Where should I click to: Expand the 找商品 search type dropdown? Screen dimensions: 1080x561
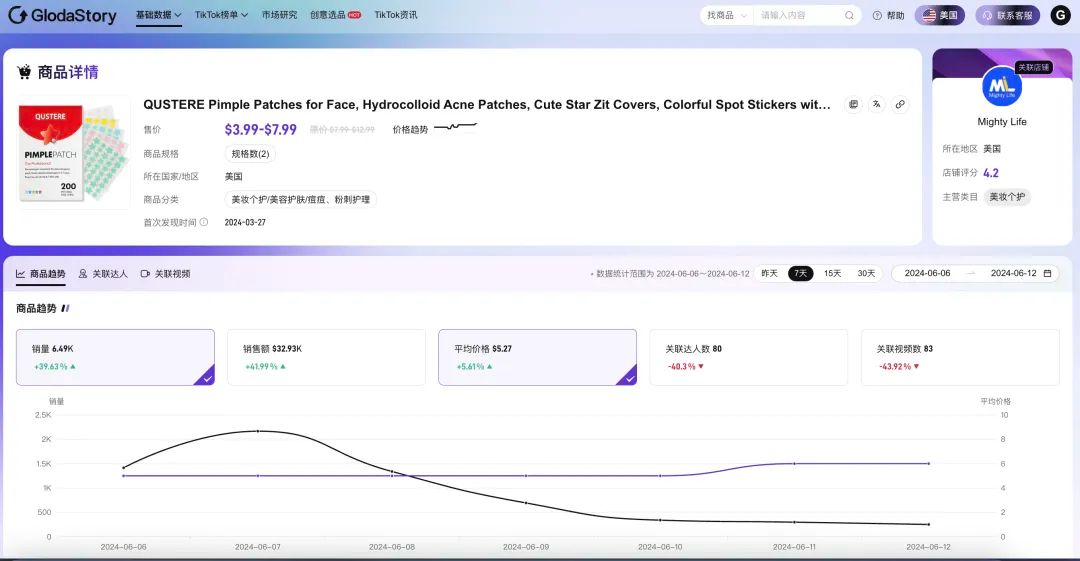pyautogui.click(x=727, y=15)
